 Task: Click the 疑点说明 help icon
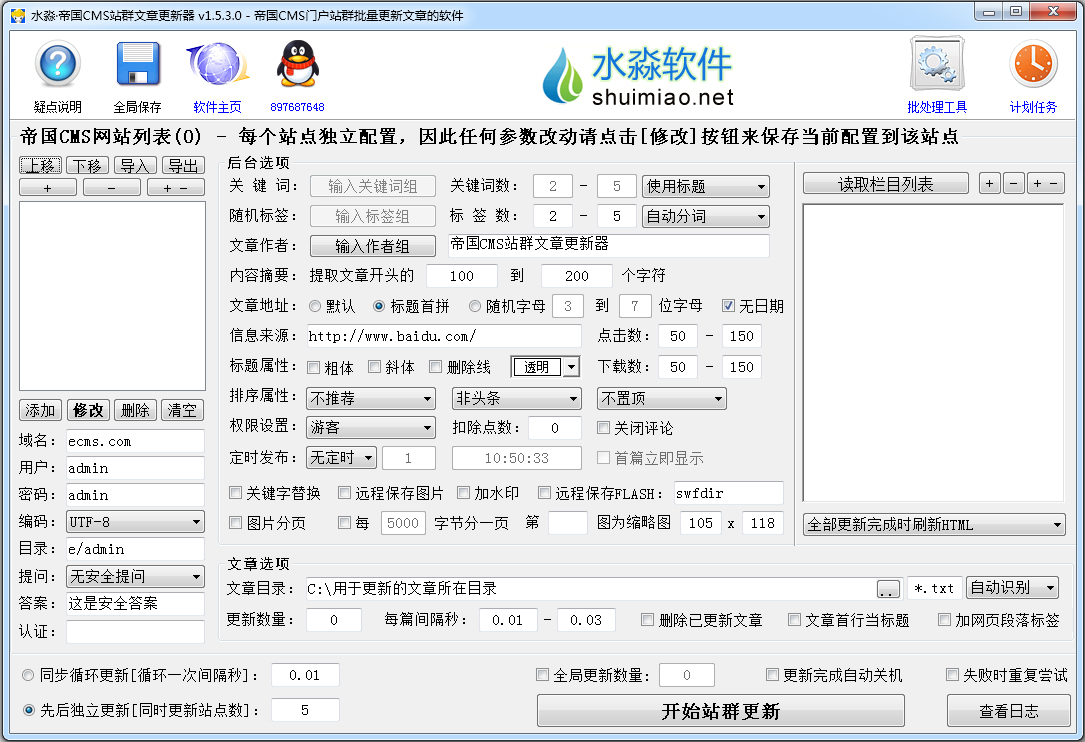pyautogui.click(x=57, y=64)
